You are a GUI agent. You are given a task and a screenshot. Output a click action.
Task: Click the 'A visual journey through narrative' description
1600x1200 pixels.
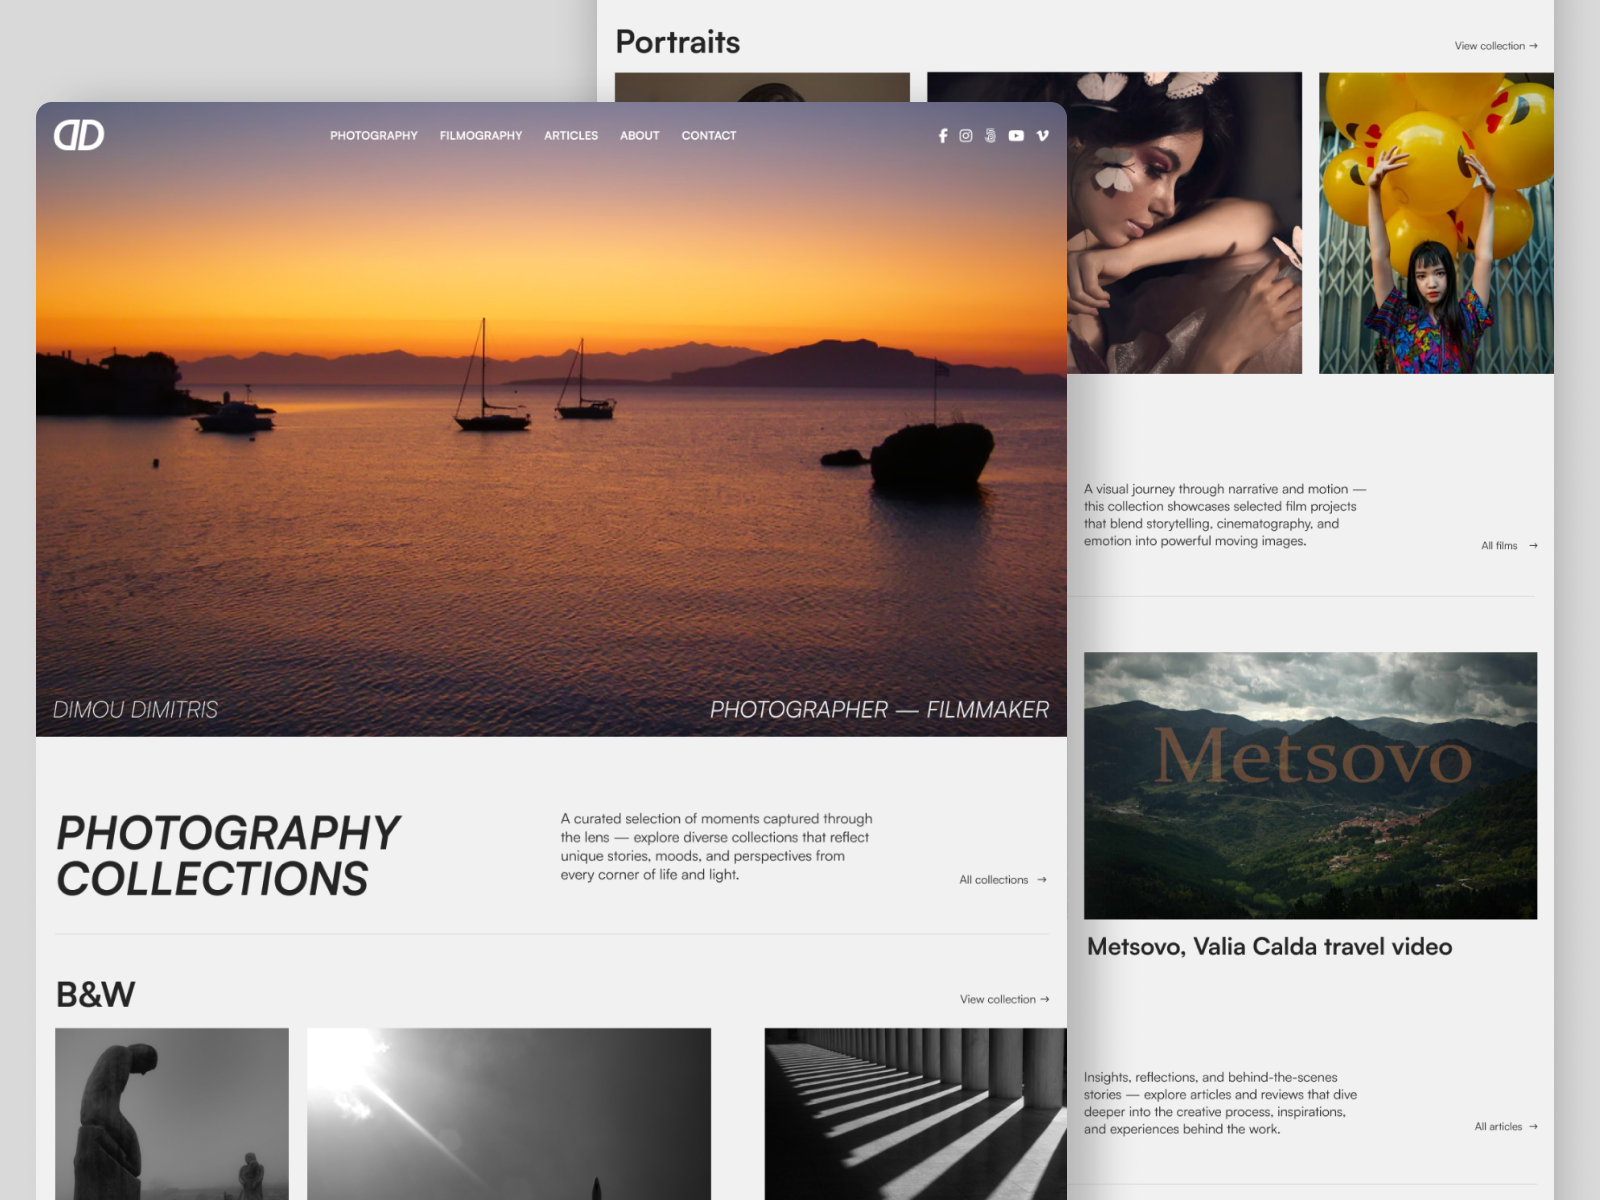tap(1225, 515)
